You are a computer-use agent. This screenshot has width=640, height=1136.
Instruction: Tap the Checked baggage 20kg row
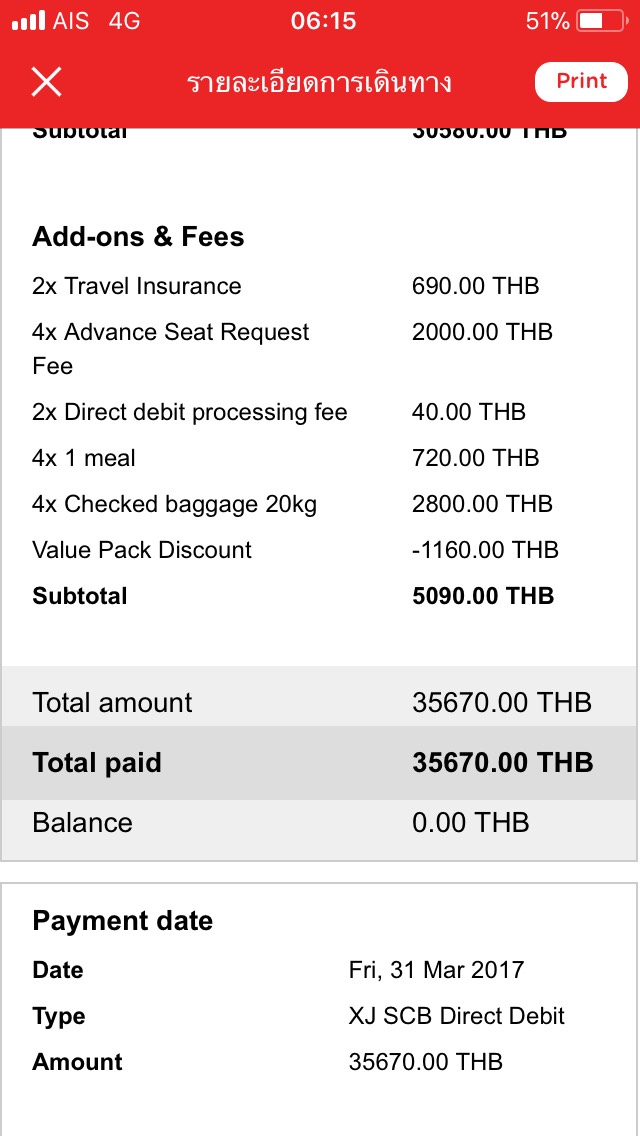(320, 504)
